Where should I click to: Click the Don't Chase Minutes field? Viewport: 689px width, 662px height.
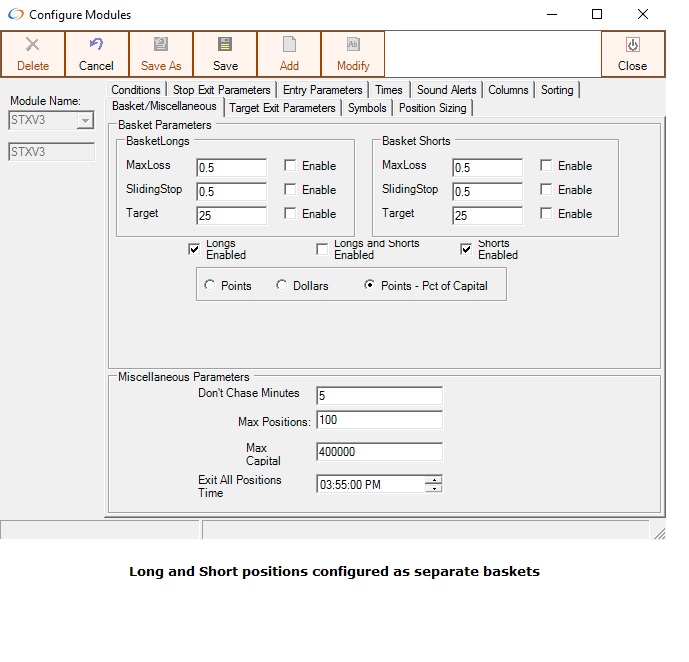(378, 396)
